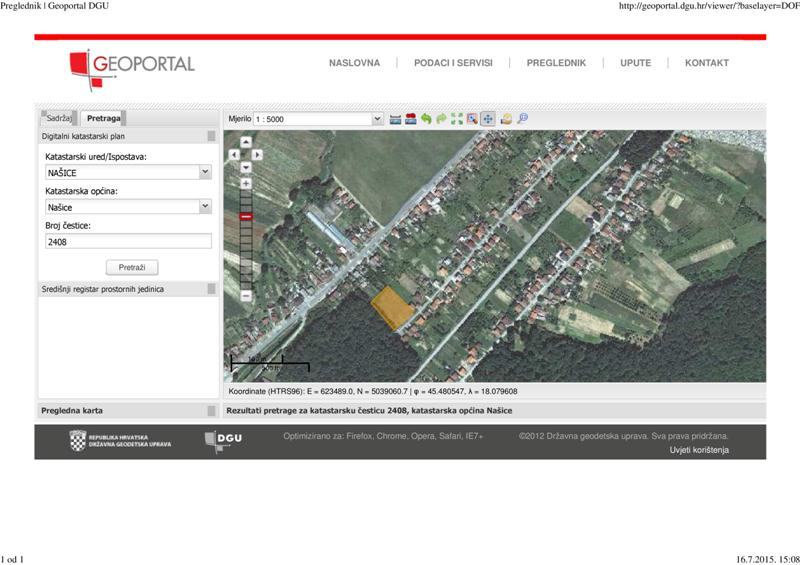
Task: Click the measure distance ruler icon
Action: point(395,119)
